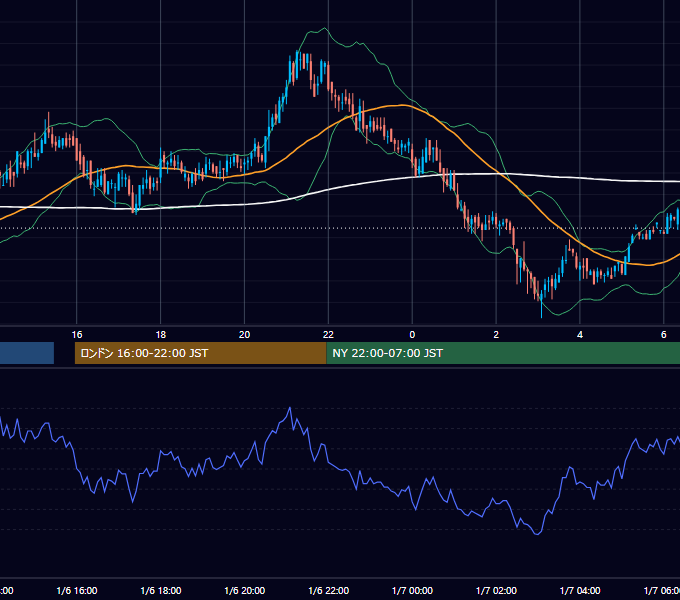Click the oscillator line peak near 21:00
Screen dimensions: 680x600
(x=290, y=408)
